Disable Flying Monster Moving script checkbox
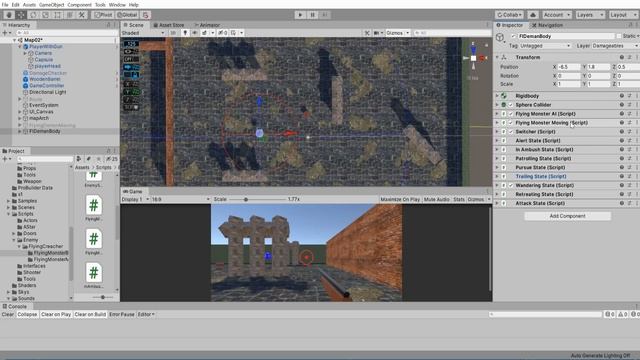Screen dimensions: 640x360 tap(511, 123)
